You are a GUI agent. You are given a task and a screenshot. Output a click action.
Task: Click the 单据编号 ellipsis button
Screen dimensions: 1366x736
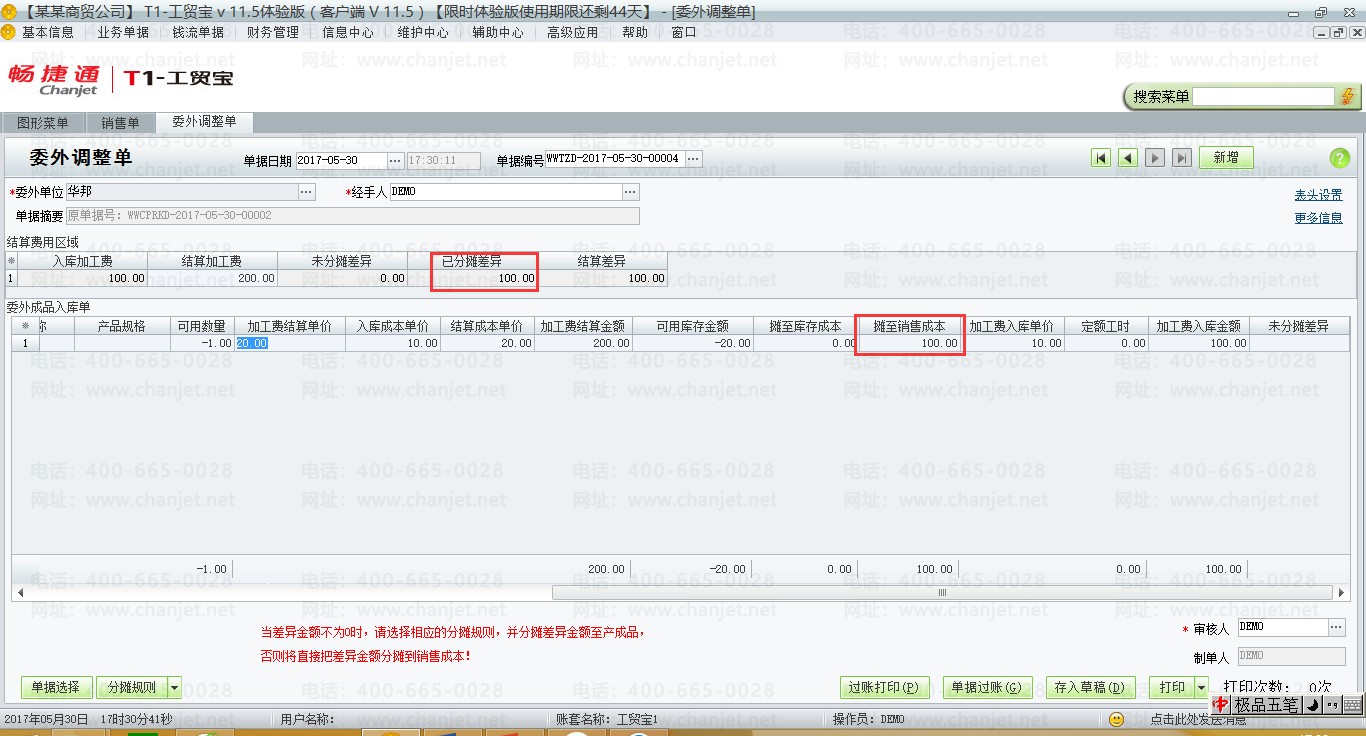[x=692, y=160]
